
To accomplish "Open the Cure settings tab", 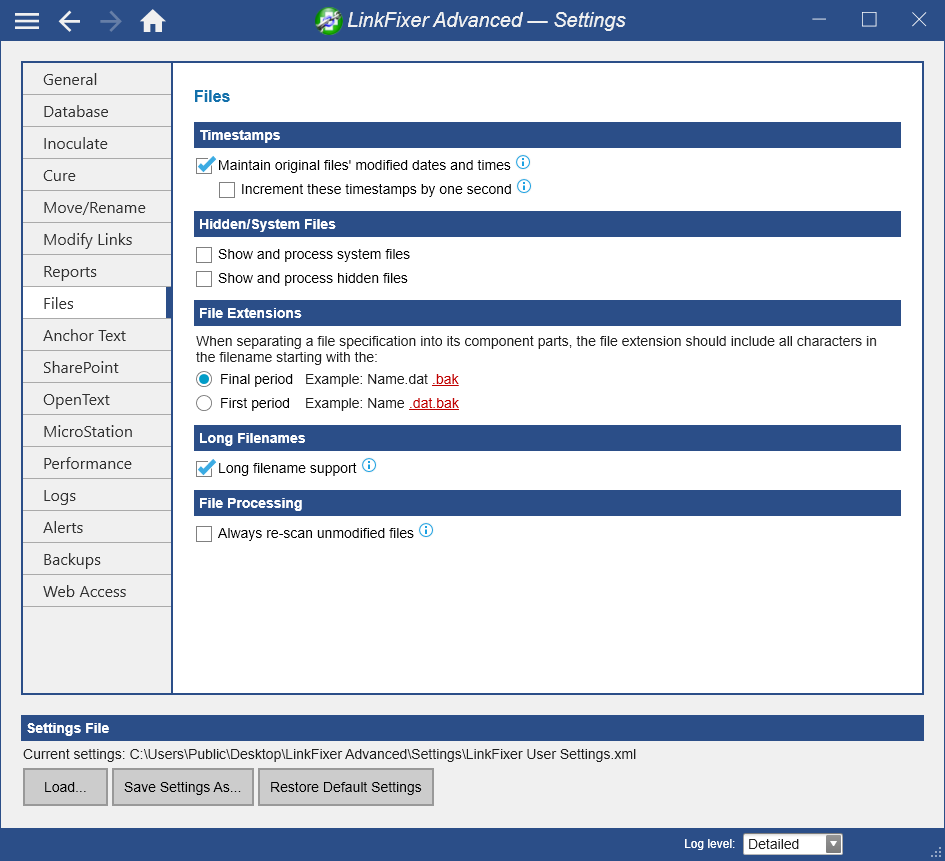I will click(97, 175).
